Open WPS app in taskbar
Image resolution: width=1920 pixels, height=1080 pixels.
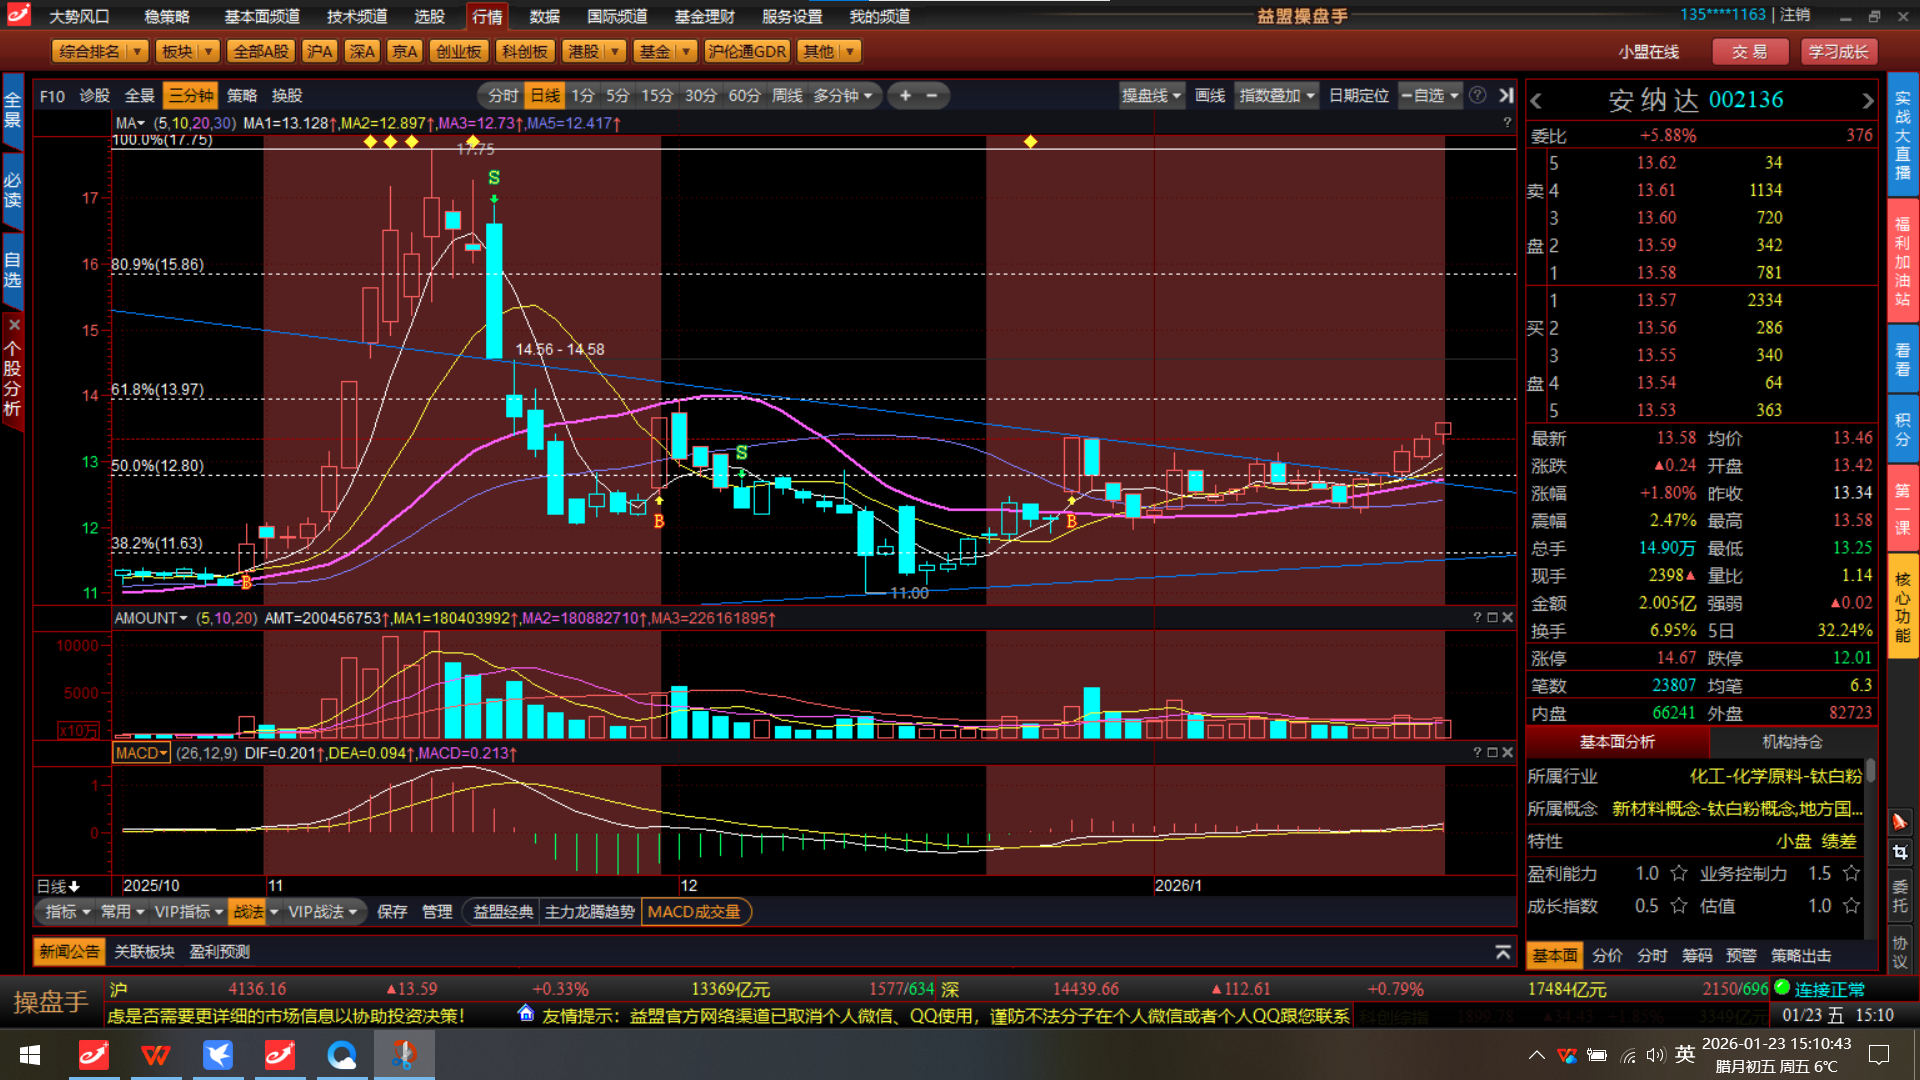(x=156, y=1055)
